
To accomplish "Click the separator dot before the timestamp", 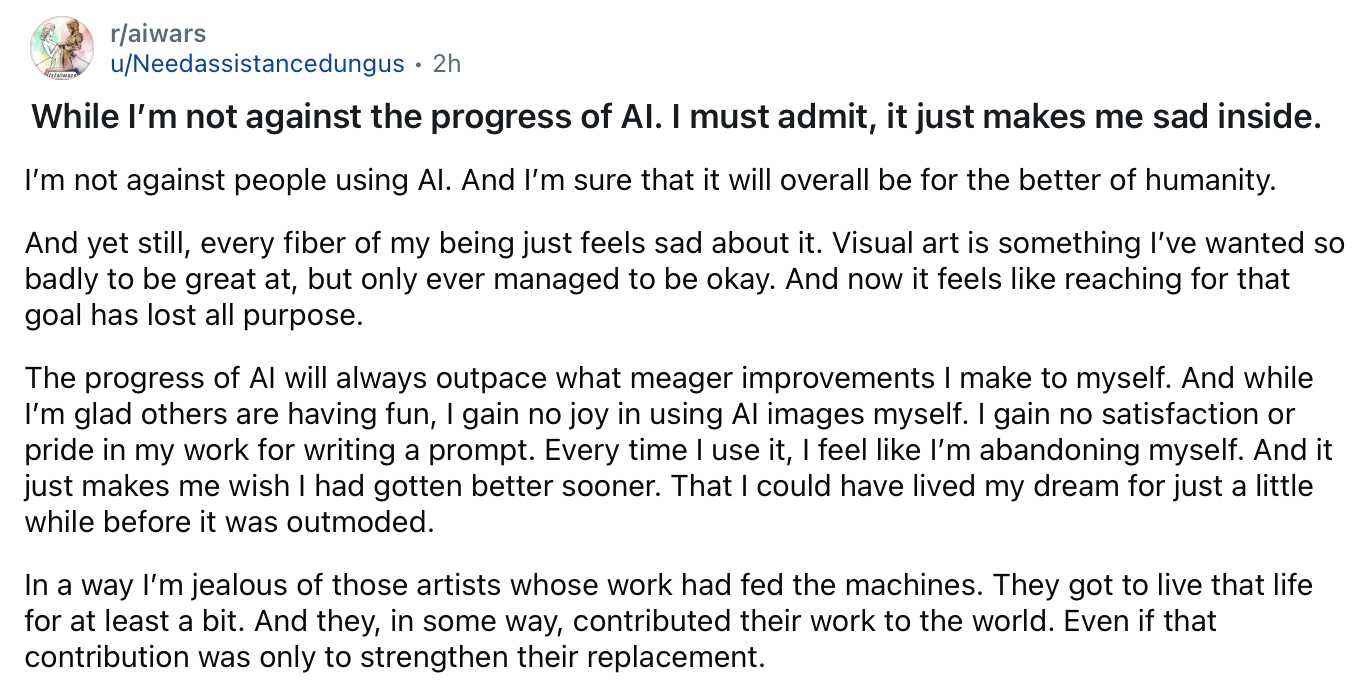I will point(419,65).
